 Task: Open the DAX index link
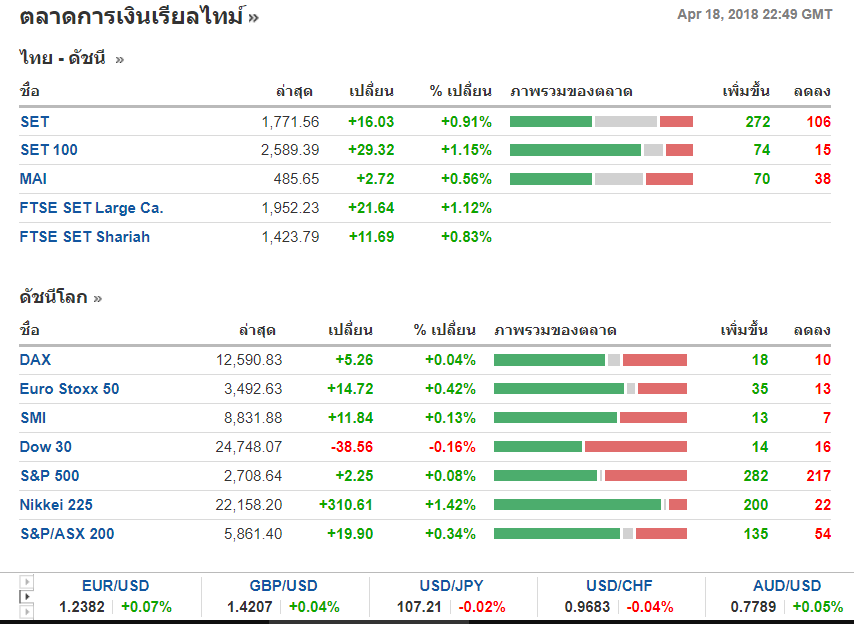[35, 360]
